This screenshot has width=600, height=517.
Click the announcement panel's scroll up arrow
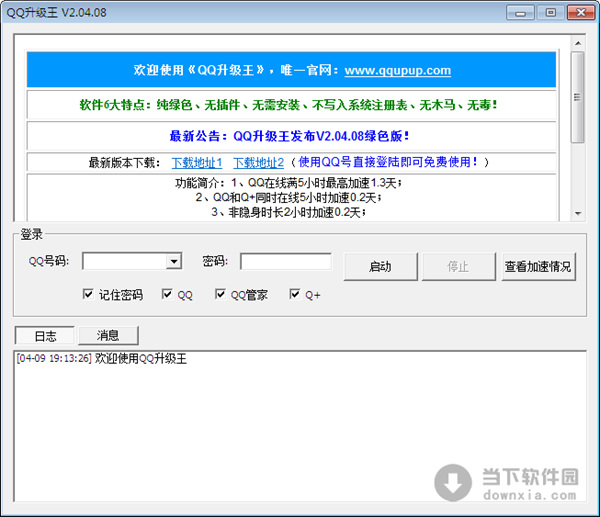click(577, 44)
